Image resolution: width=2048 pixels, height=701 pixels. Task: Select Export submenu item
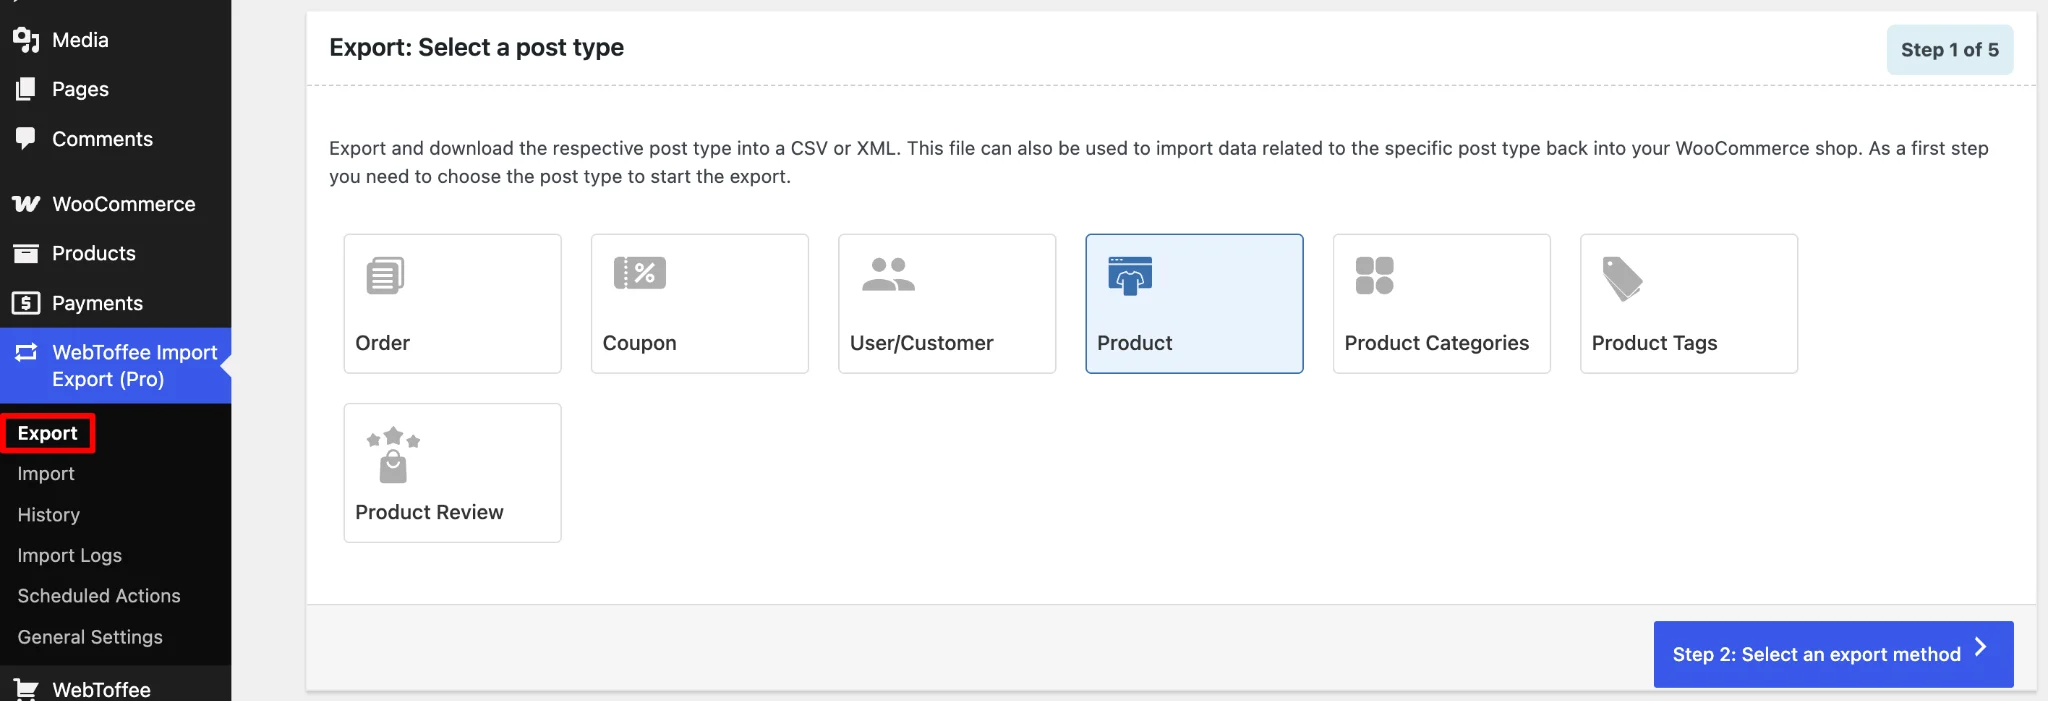[47, 433]
